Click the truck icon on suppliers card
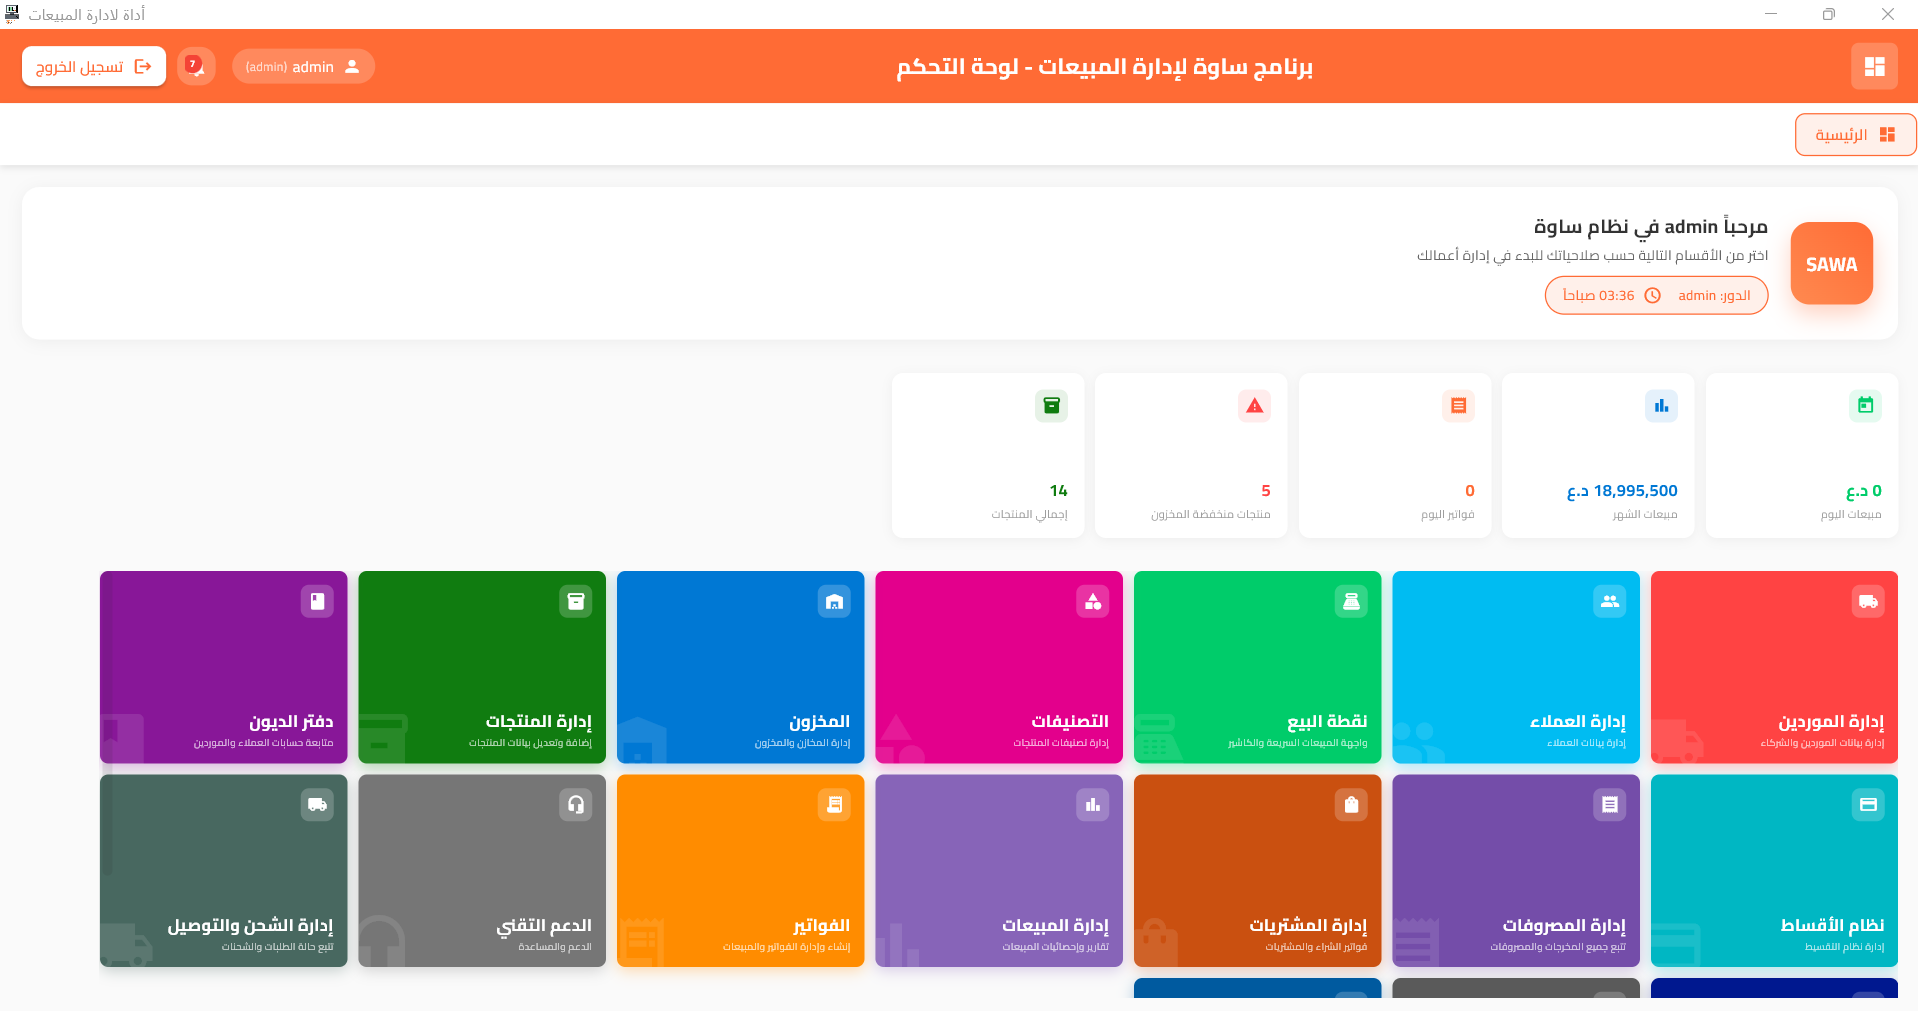 [x=1867, y=601]
